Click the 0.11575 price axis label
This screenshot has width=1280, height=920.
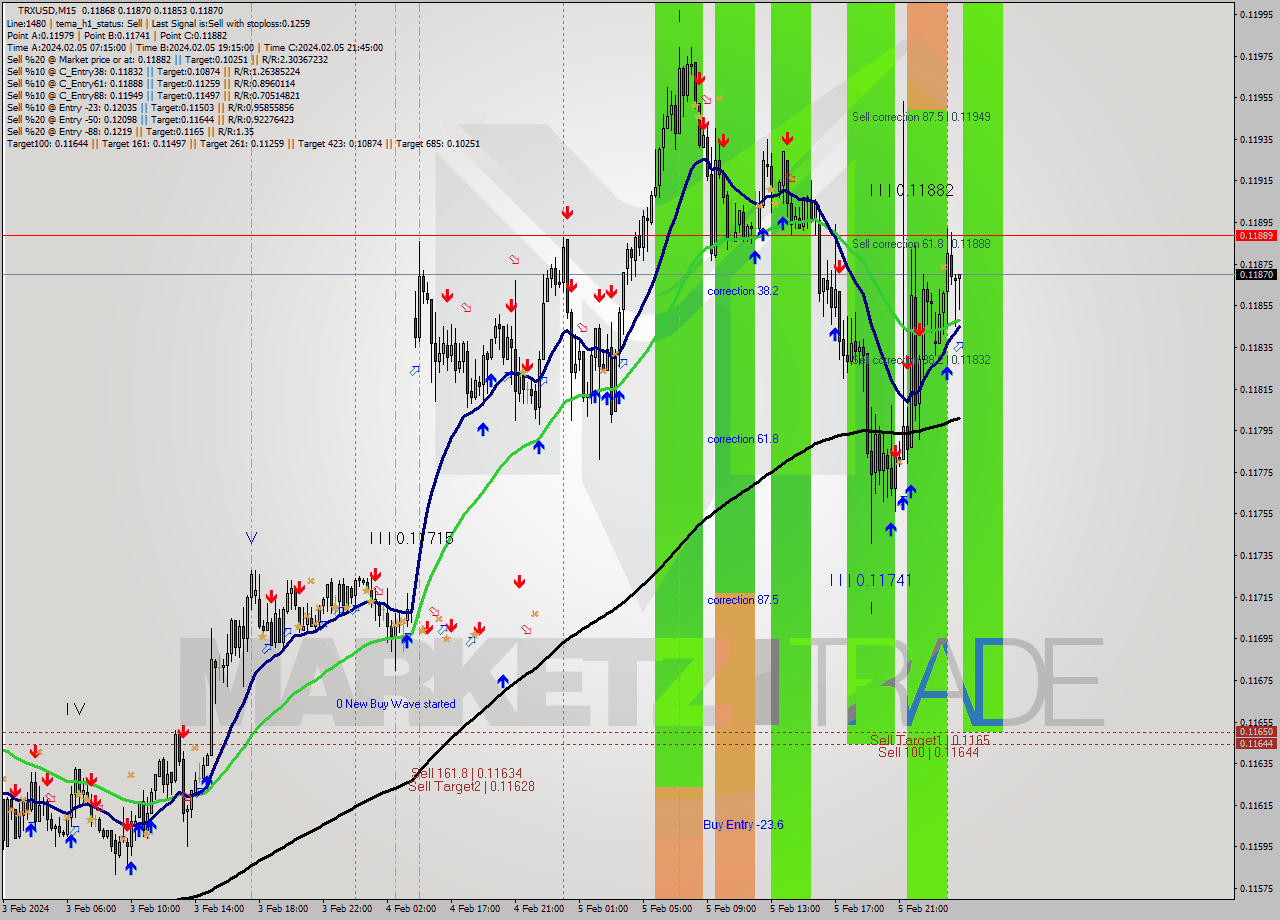[x=1256, y=888]
